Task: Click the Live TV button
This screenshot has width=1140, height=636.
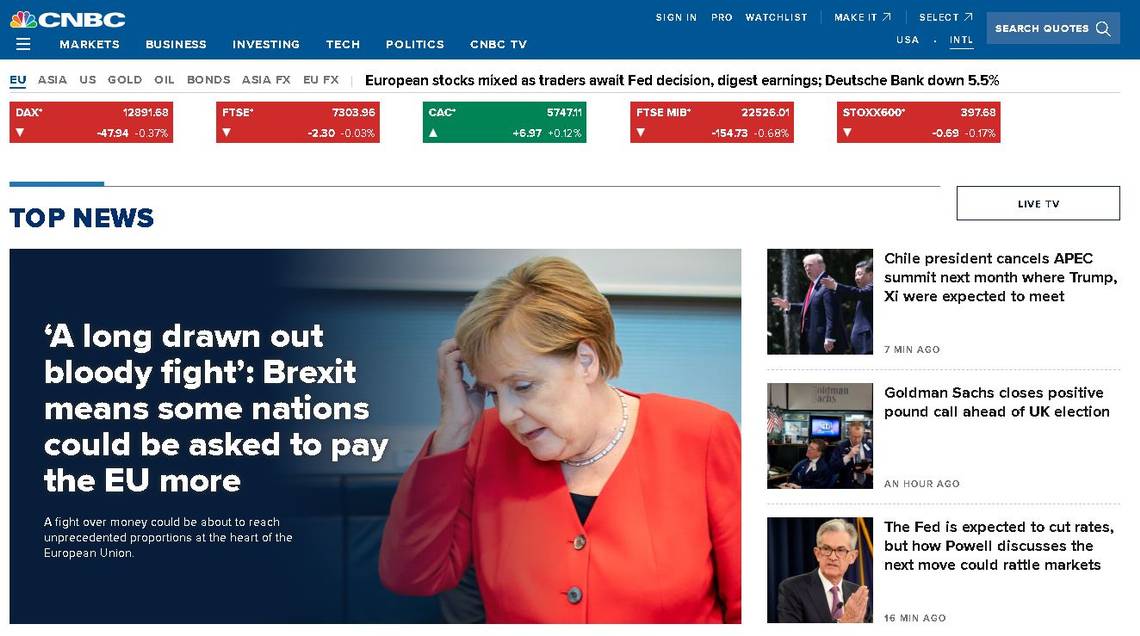Action: (1038, 204)
